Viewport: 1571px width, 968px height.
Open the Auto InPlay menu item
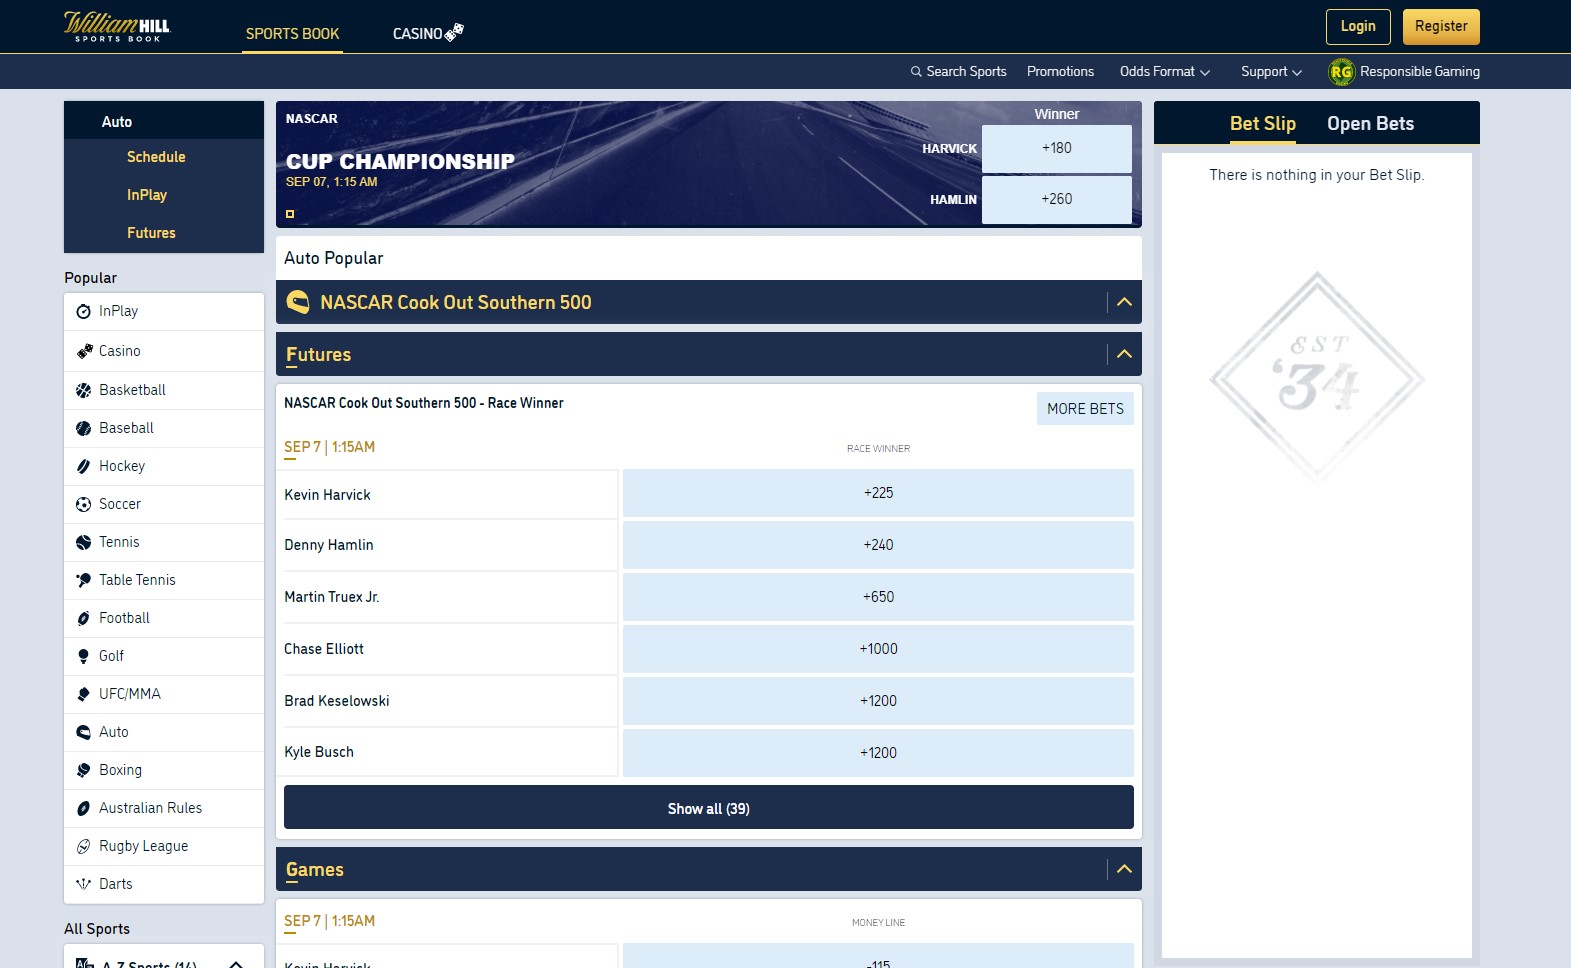(147, 195)
